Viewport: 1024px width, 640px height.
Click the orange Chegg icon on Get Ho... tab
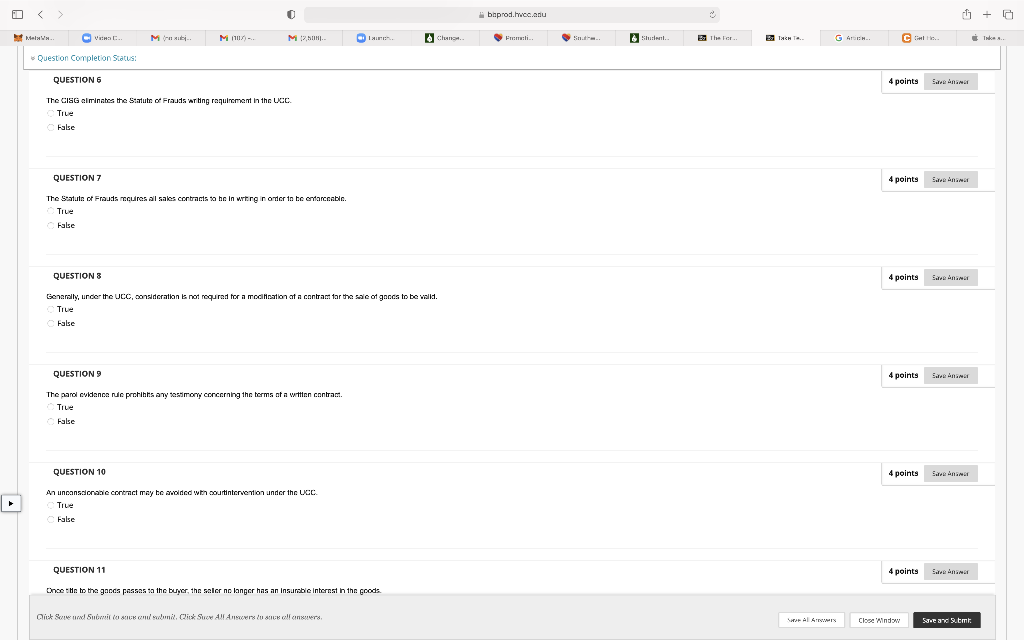(x=906, y=38)
